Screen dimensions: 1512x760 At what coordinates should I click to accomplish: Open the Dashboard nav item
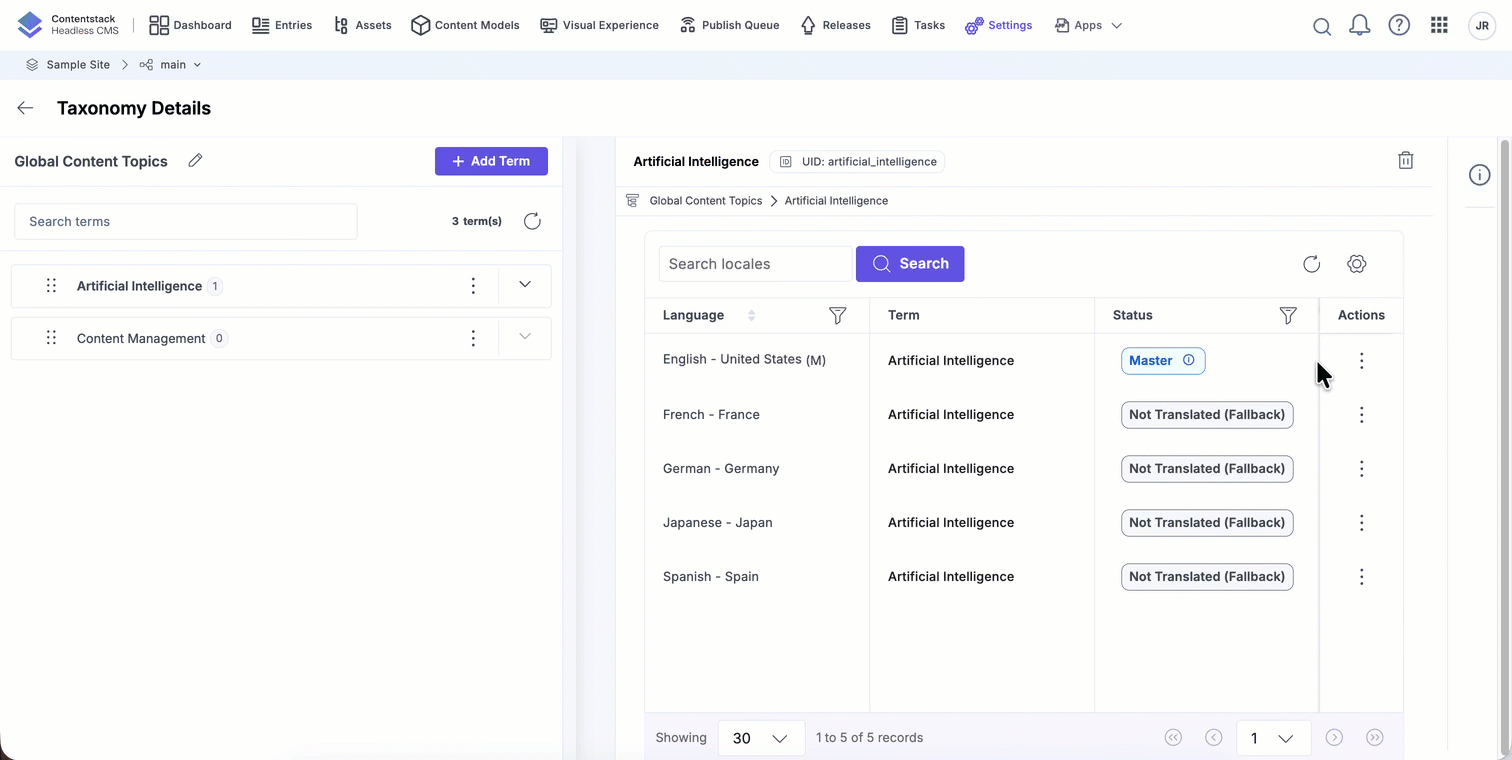click(190, 26)
